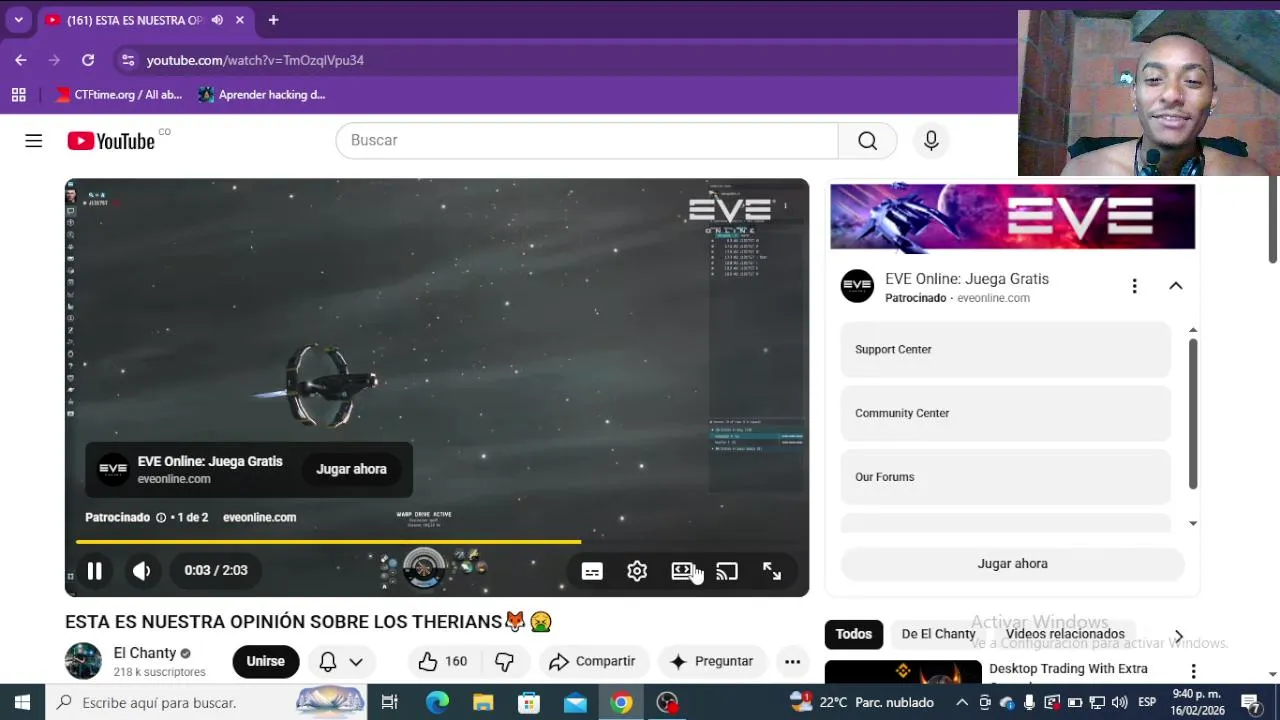1280x720 pixels.
Task: Open File Explorer from taskbar
Action: tap(483, 703)
